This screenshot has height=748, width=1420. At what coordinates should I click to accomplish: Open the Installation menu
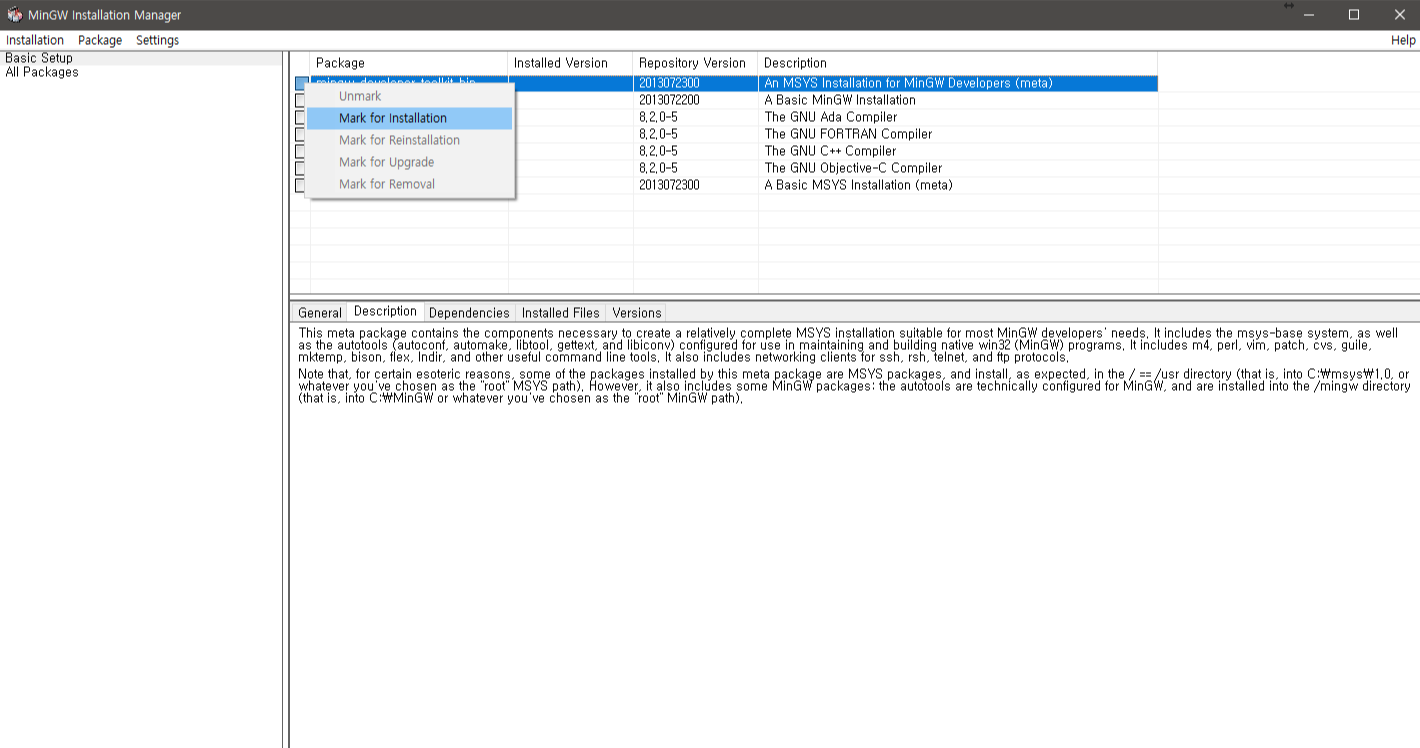coord(35,40)
